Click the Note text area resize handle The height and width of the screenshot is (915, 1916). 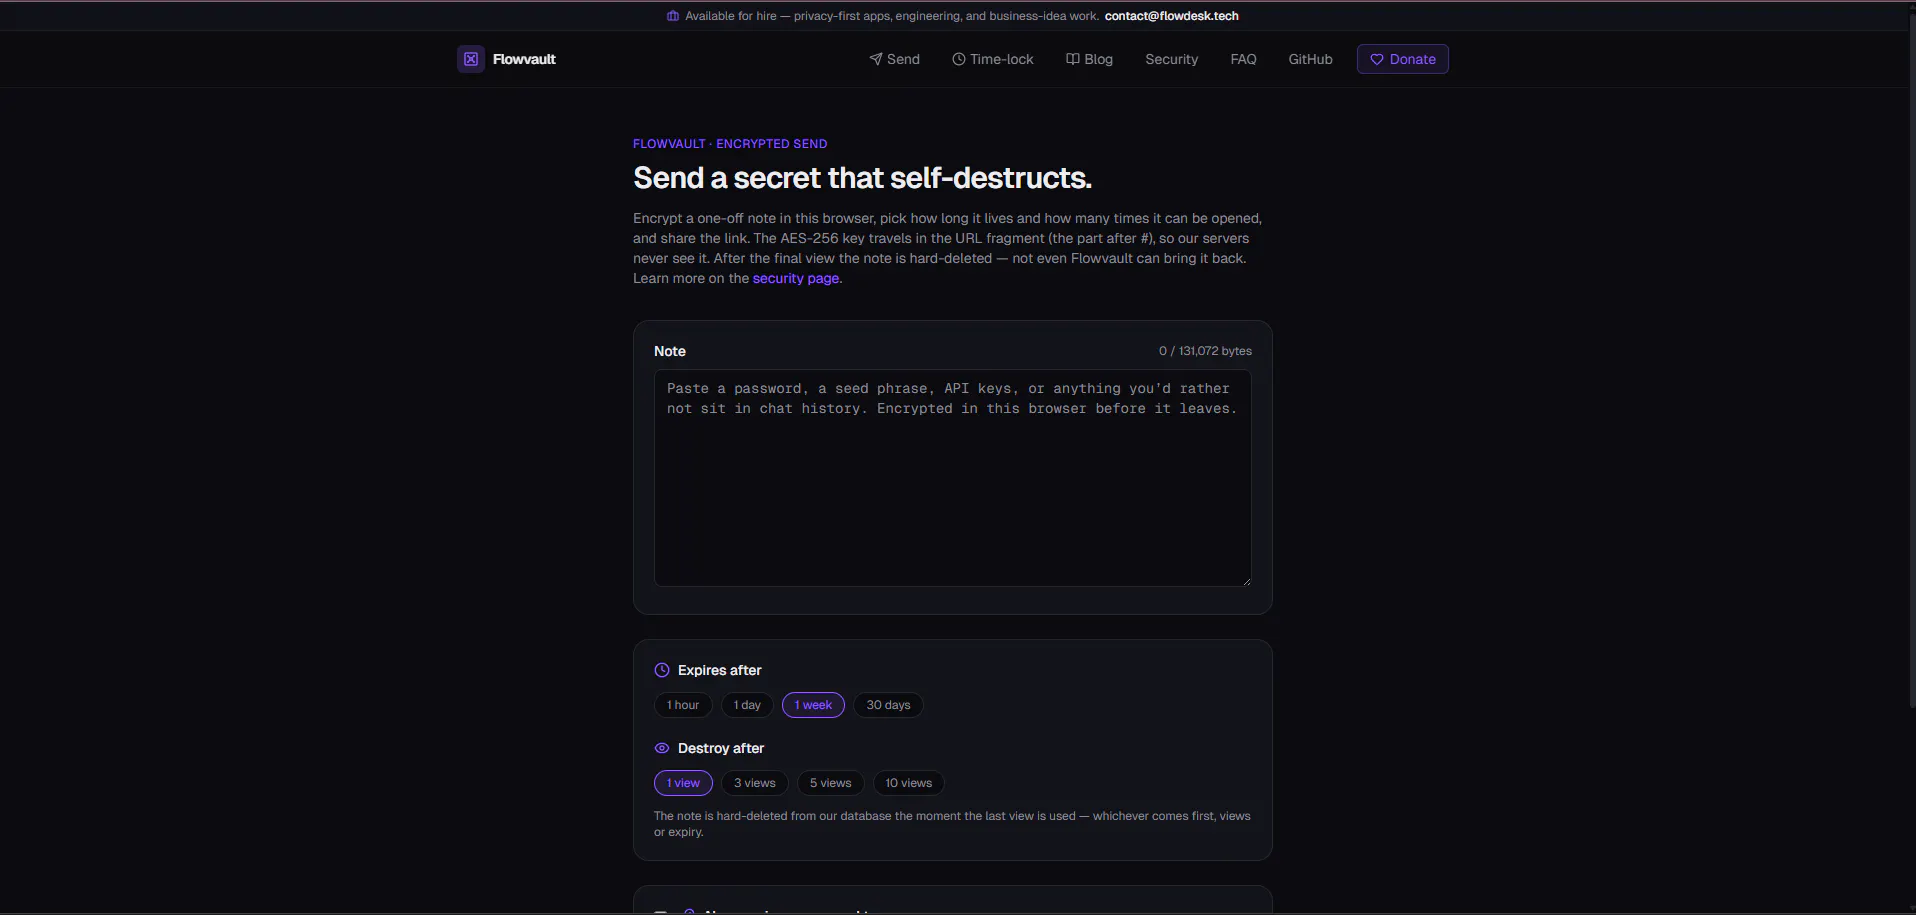click(x=1246, y=581)
